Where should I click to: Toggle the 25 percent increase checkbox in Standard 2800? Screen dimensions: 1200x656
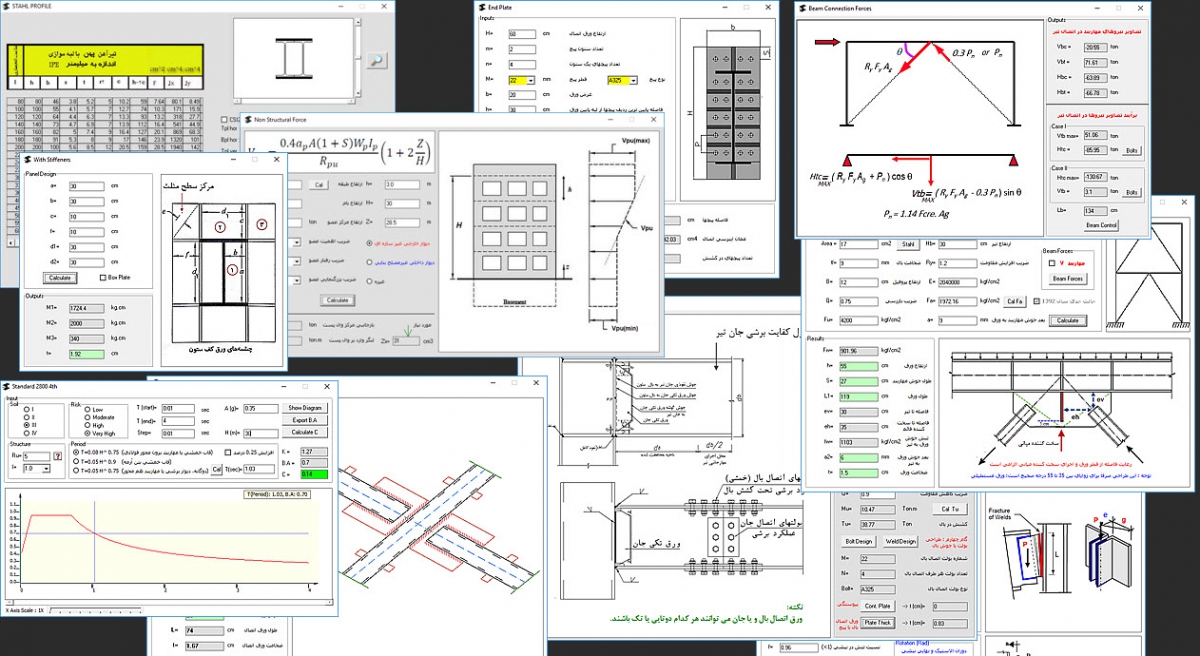click(x=228, y=452)
